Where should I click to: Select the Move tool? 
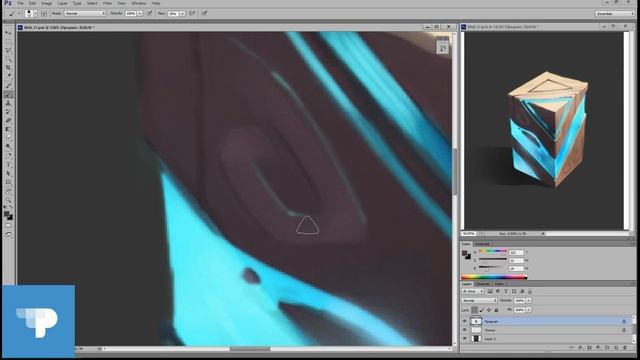(8, 32)
